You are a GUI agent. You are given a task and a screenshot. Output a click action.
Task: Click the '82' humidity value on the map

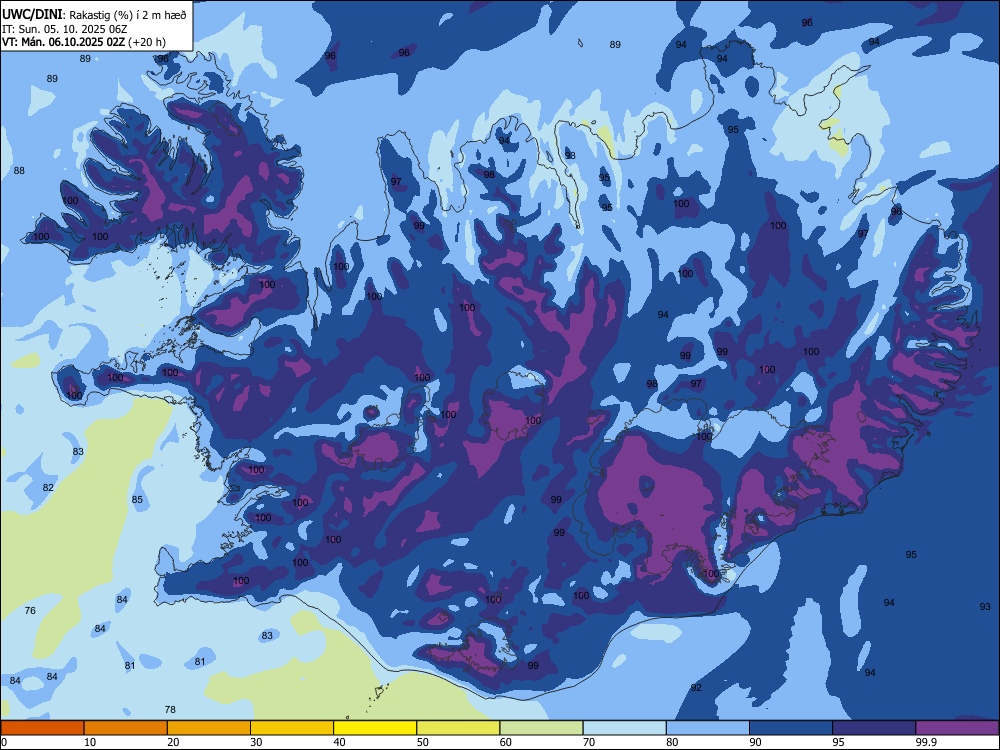pyautogui.click(x=48, y=488)
